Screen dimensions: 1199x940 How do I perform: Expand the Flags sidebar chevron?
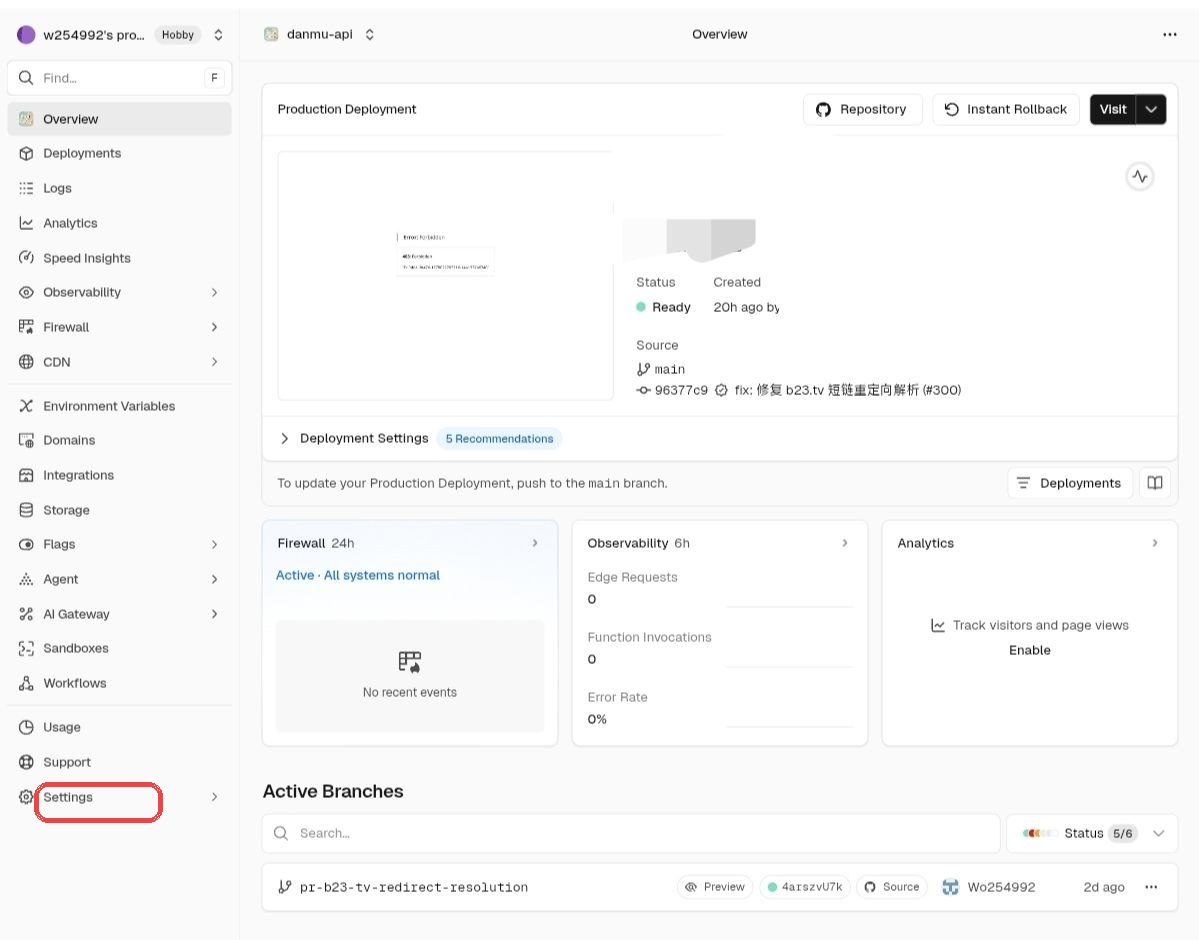(x=215, y=544)
